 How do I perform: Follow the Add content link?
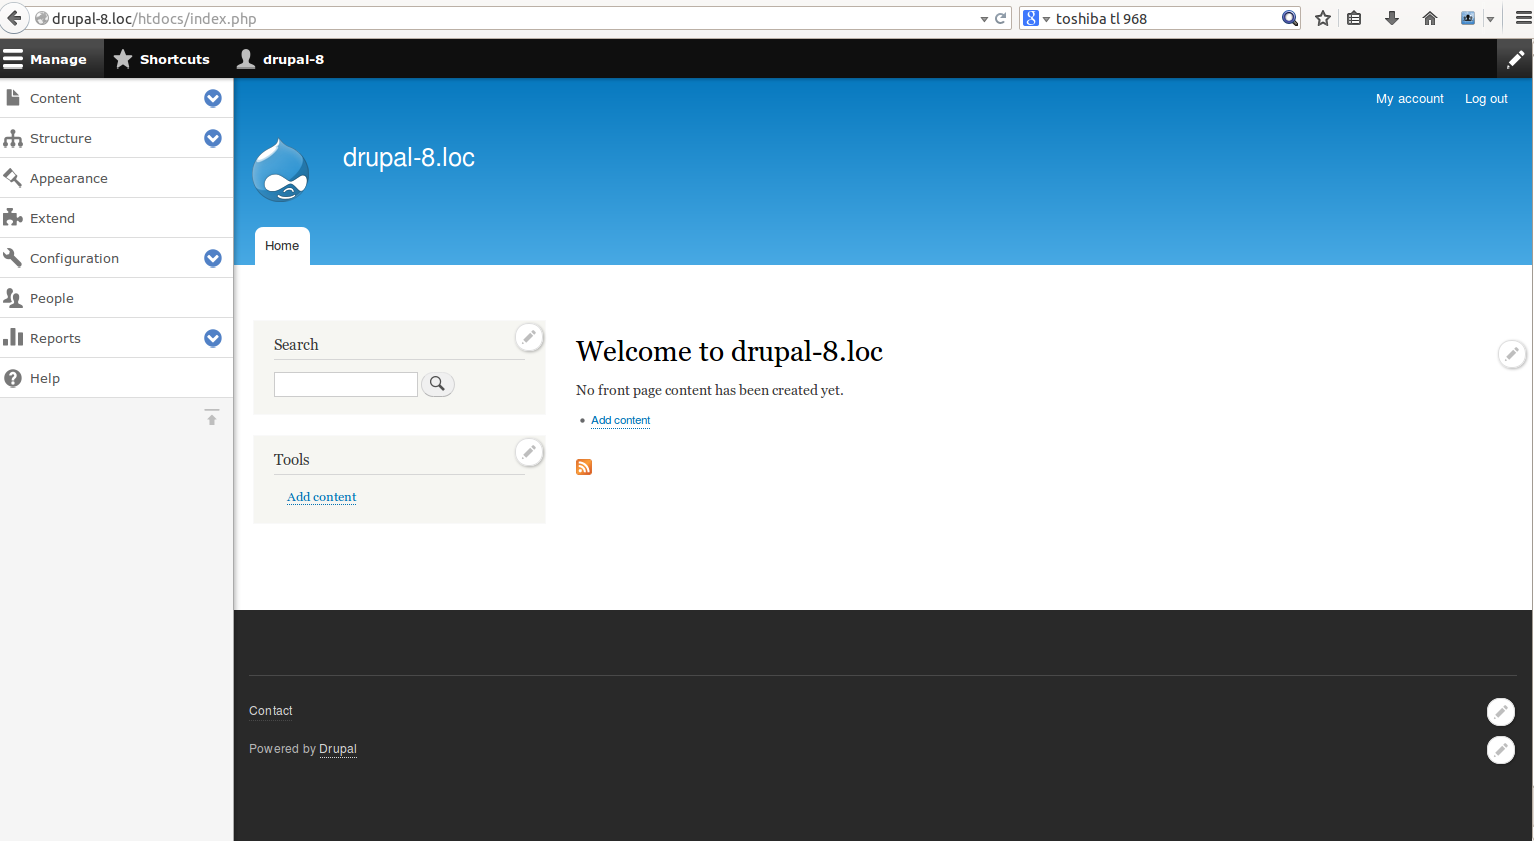[x=620, y=420]
